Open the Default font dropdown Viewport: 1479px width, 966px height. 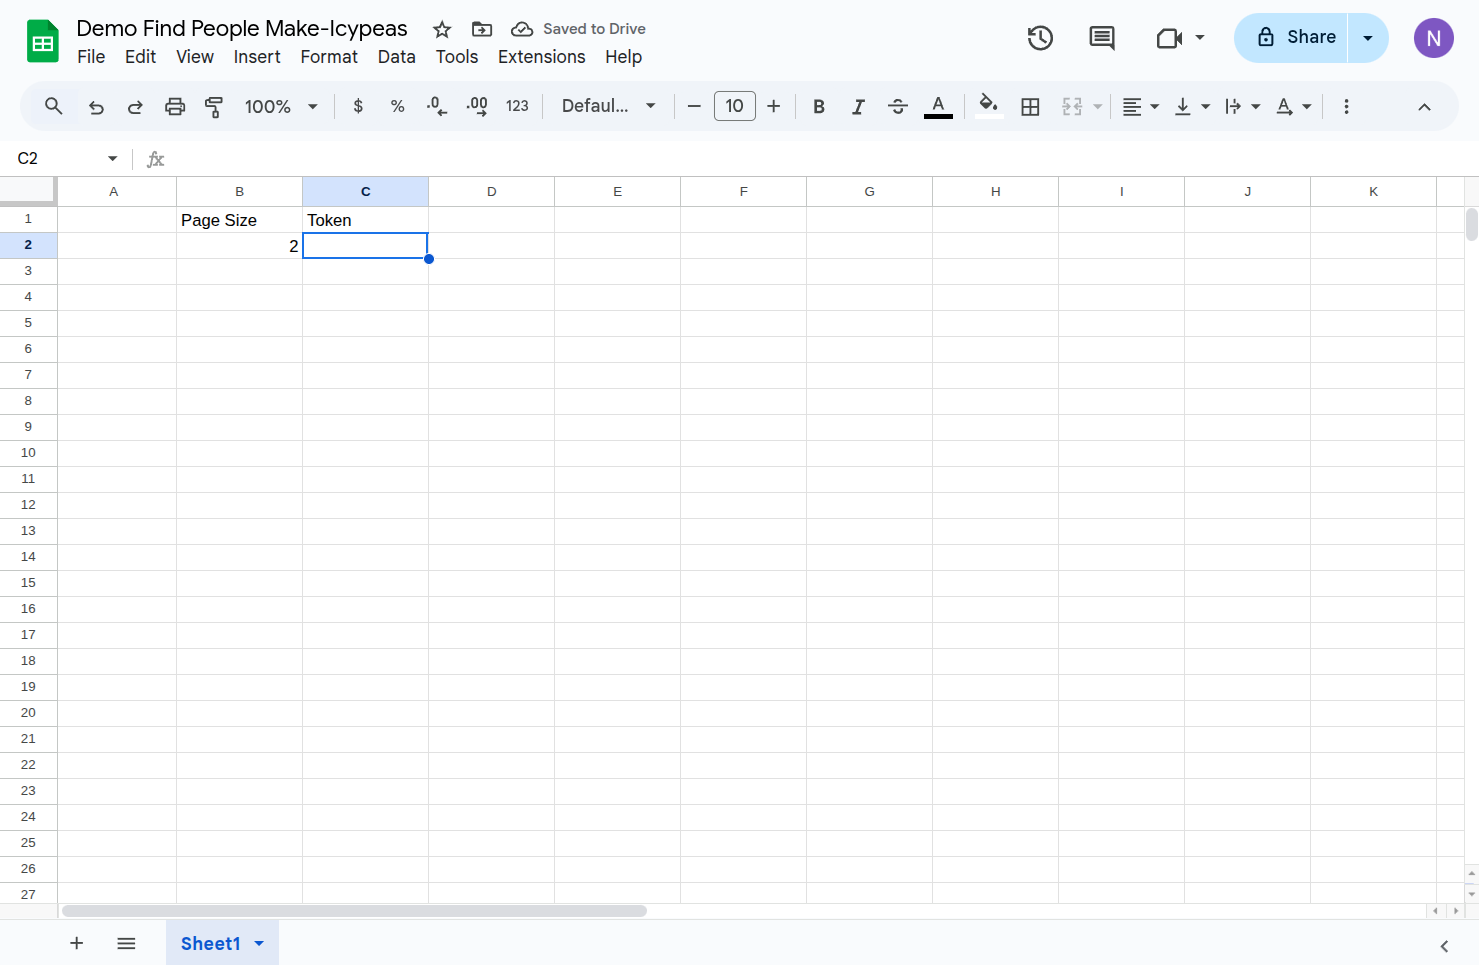pos(608,106)
